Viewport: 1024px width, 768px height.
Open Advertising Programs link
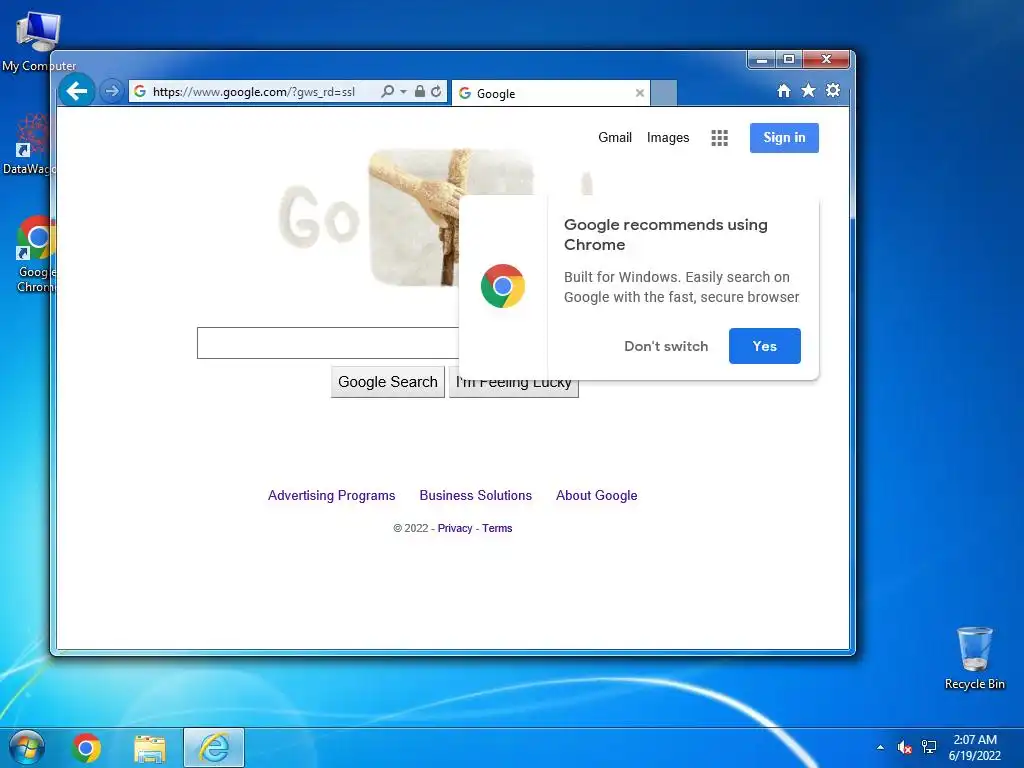coord(332,496)
